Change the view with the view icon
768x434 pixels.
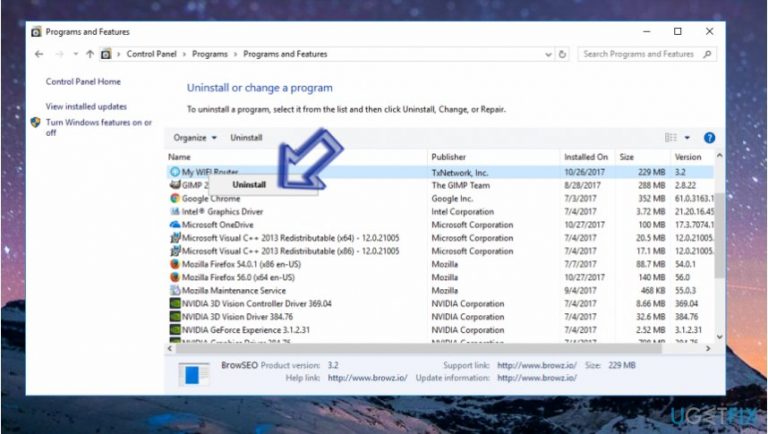(671, 138)
